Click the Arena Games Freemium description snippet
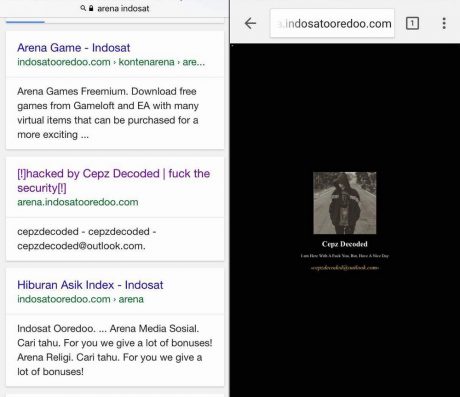The image size is (460, 397). pos(108,113)
